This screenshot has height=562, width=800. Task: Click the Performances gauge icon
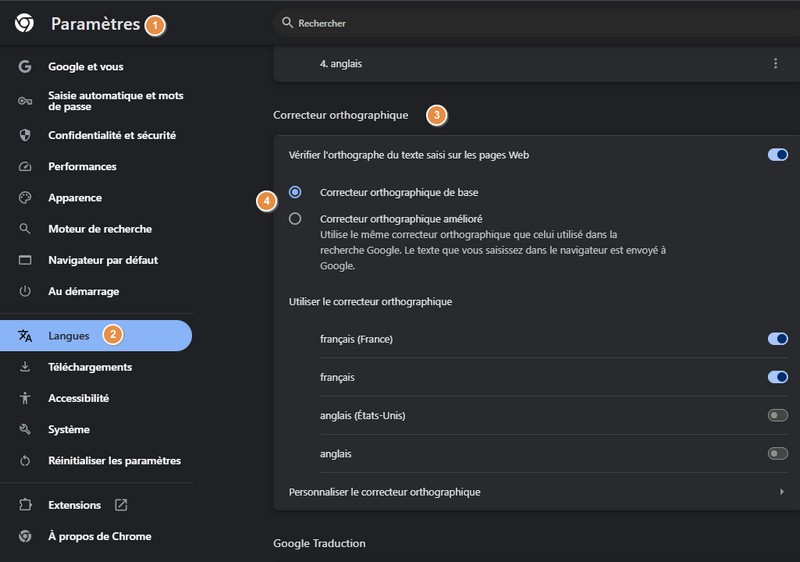(26, 167)
